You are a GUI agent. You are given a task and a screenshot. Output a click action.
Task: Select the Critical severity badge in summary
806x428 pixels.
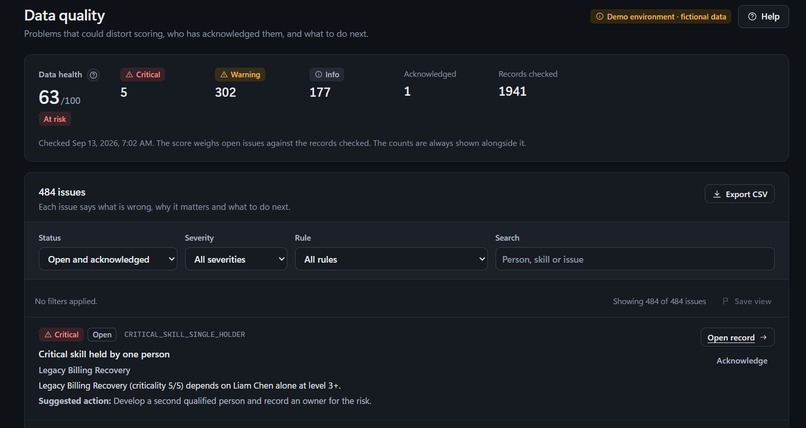point(142,75)
